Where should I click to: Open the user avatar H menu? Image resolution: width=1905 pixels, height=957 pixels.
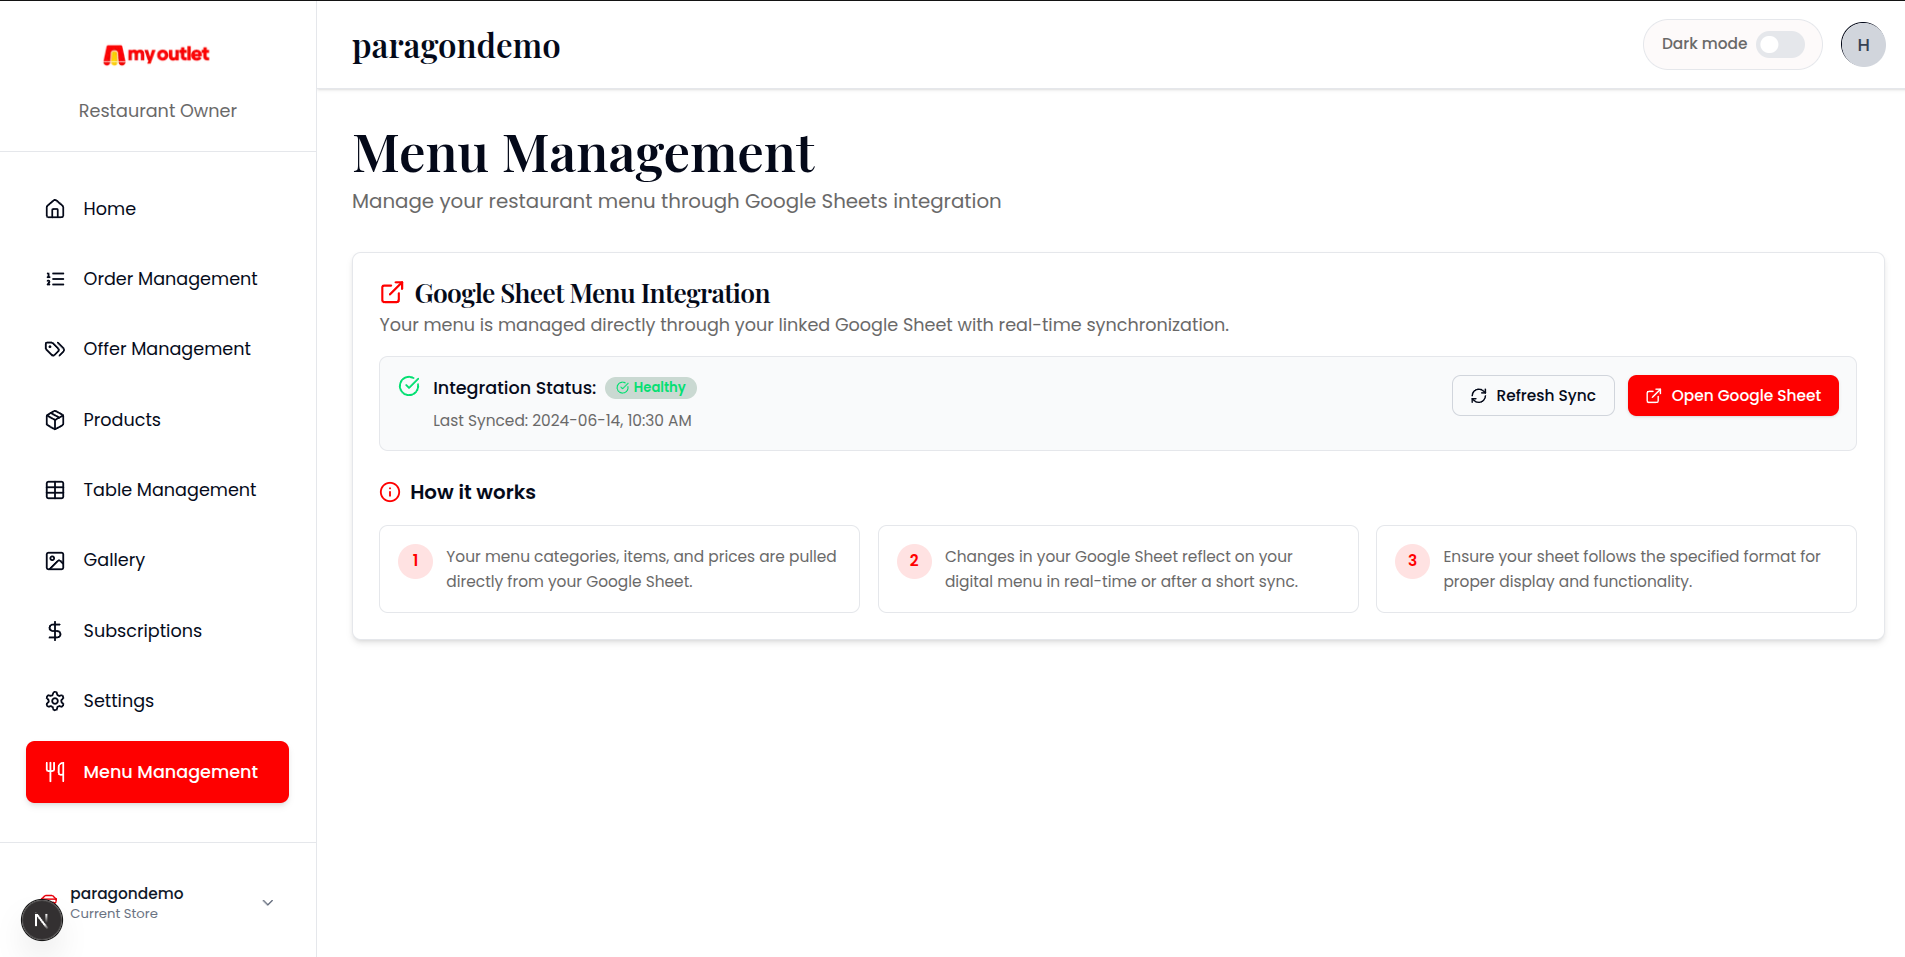point(1862,45)
